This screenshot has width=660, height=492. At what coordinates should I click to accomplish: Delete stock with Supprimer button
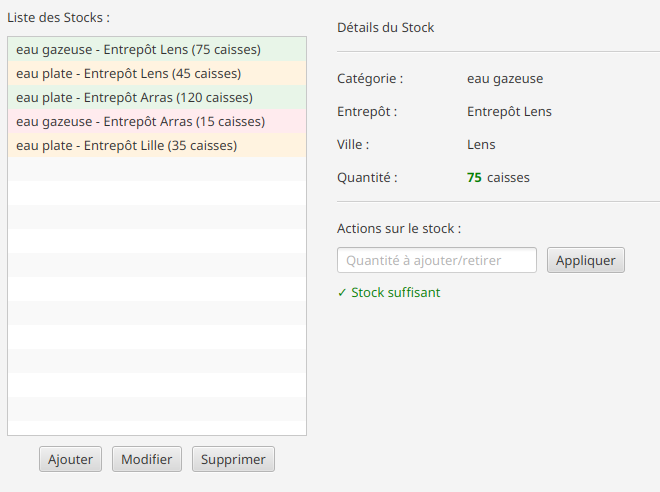[x=233, y=459]
